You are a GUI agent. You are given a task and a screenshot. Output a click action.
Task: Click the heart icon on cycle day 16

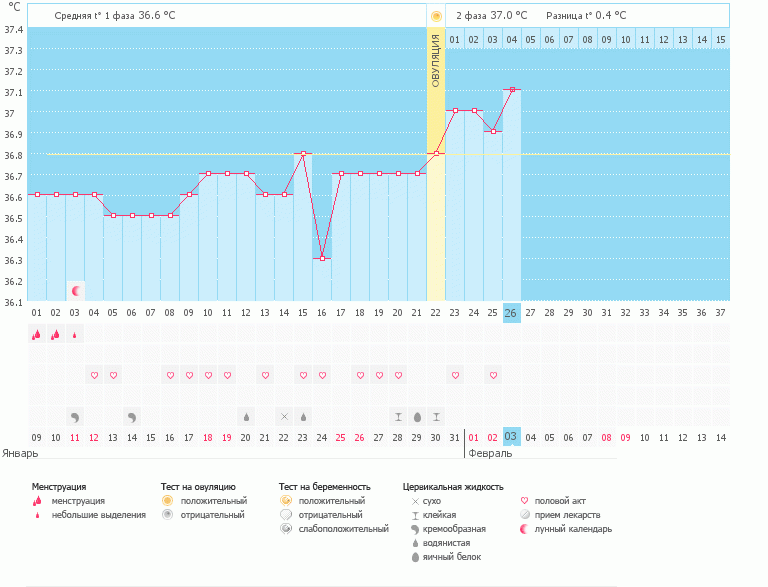(322, 375)
